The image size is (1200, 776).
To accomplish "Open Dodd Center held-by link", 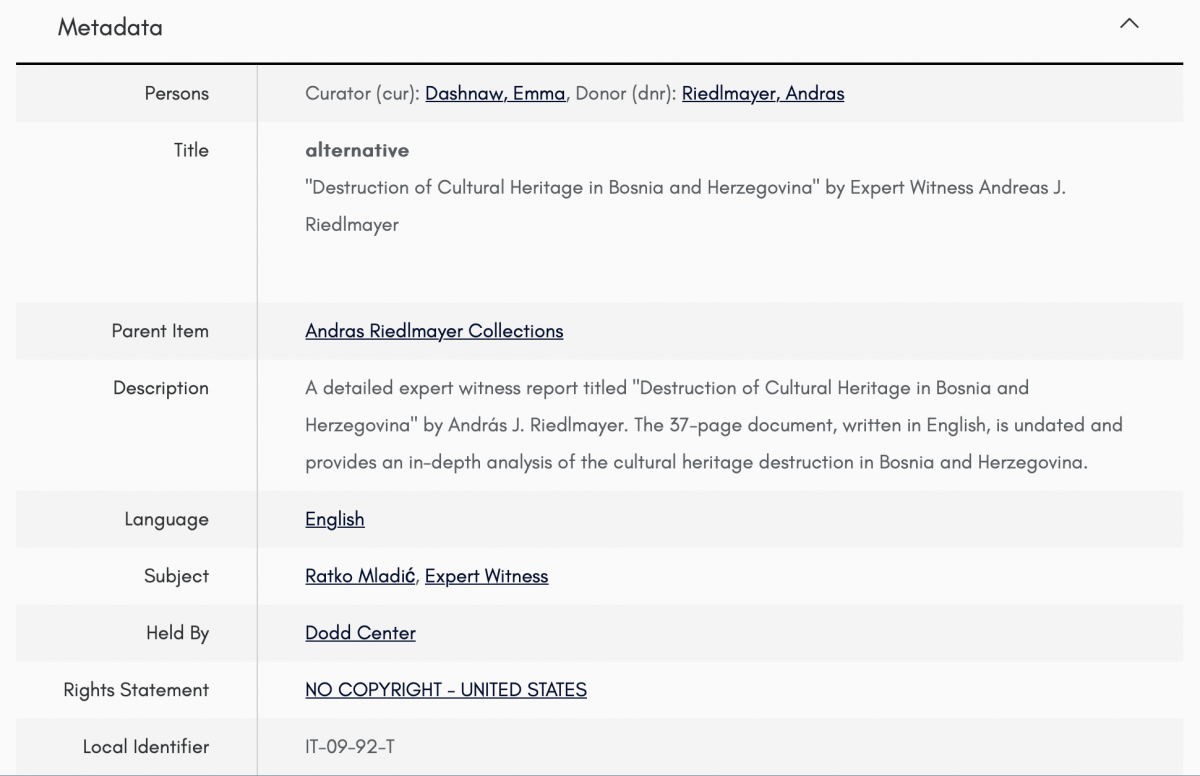I will point(360,633).
